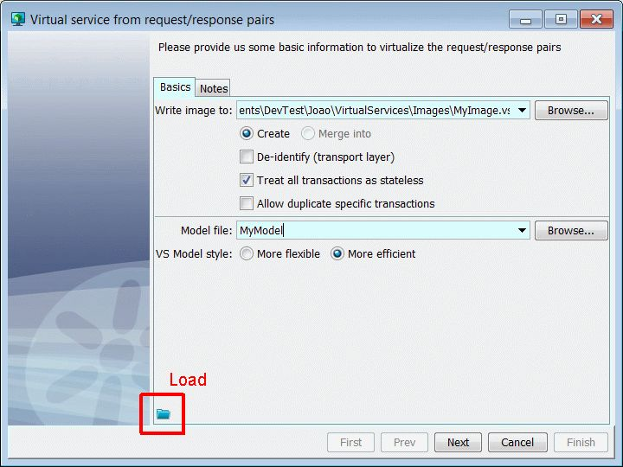Uncheck Treat all transactions as stateless

point(246,180)
